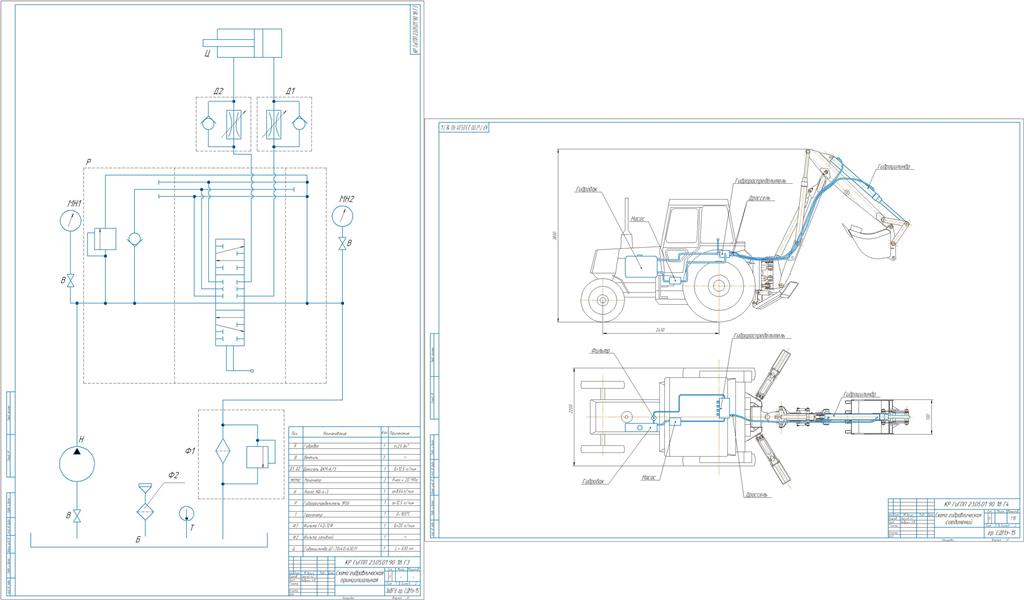Click the adjustable throttle inside block Д1
Screen dimensions: 1024x600
tap(273, 123)
